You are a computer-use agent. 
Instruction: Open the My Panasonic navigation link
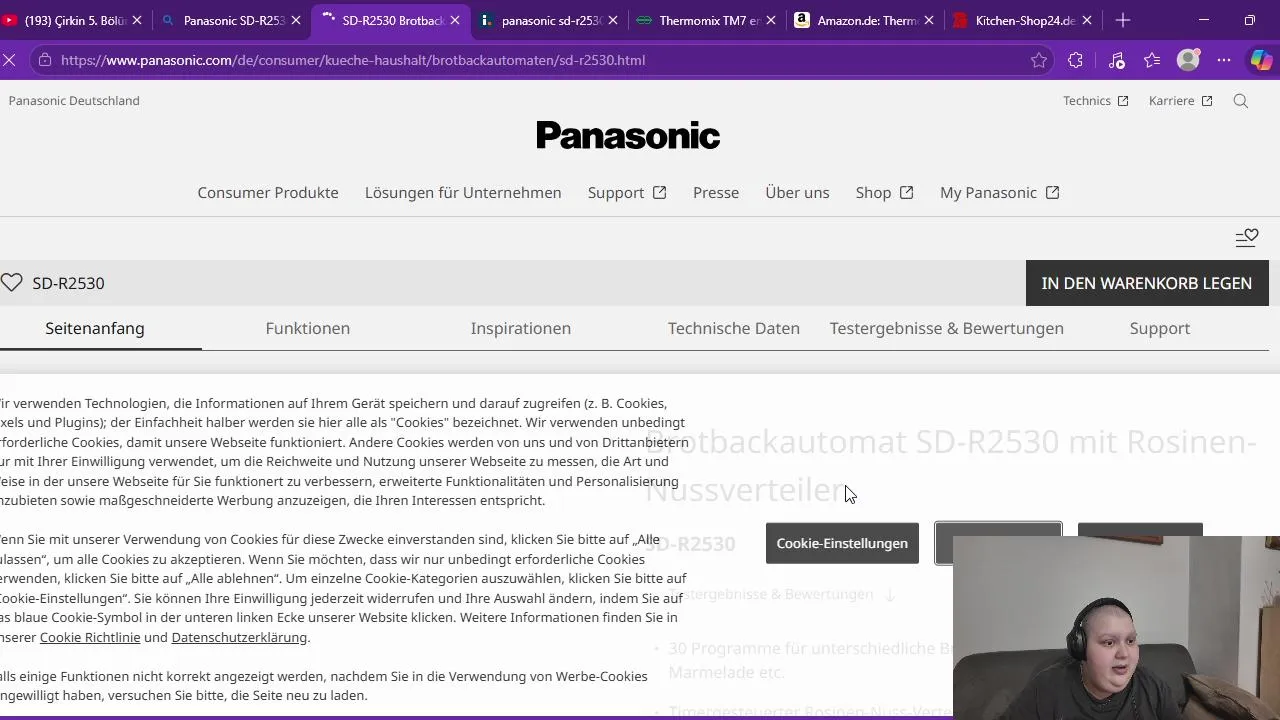(x=999, y=192)
